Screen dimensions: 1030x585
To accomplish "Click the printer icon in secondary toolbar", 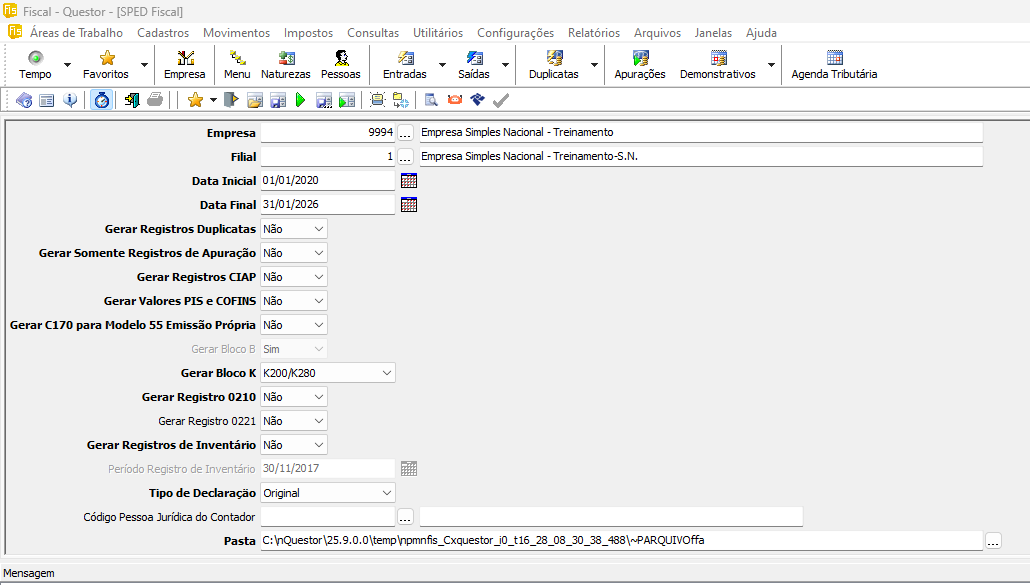I will (x=155, y=100).
